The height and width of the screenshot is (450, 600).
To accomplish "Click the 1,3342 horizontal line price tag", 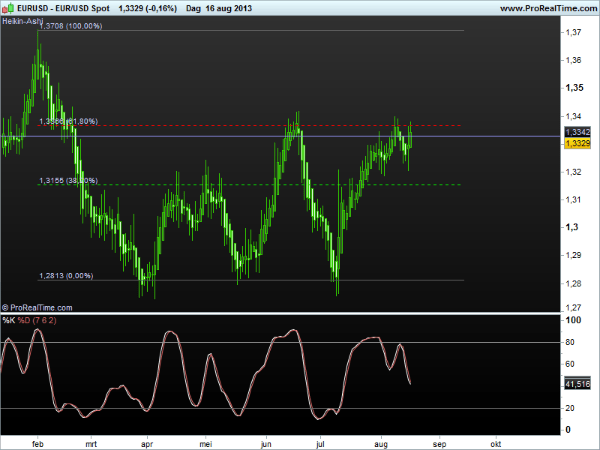I will tap(577, 132).
